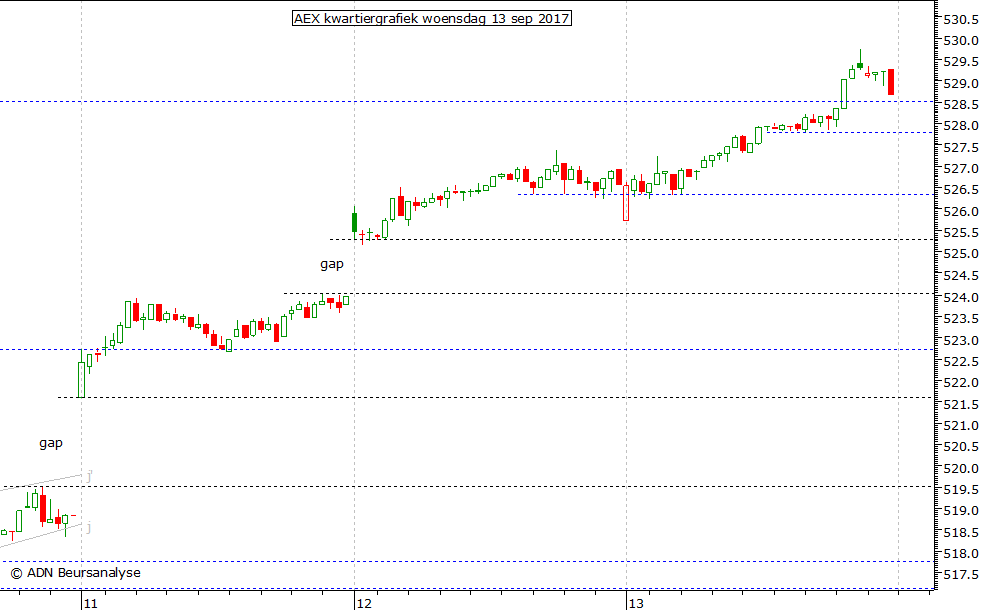
Task: Click price label 525.0 on the axis
Action: click(961, 254)
